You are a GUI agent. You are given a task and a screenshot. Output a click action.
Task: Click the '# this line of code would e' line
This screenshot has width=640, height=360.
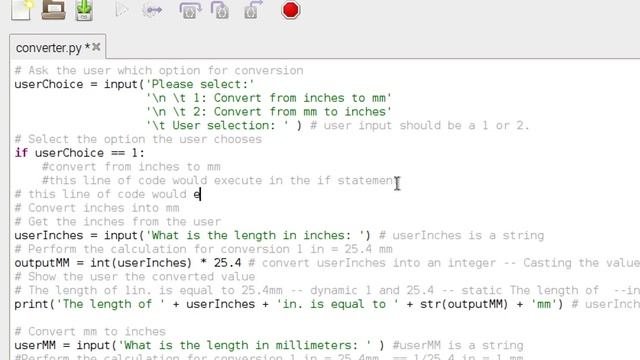coord(108,194)
